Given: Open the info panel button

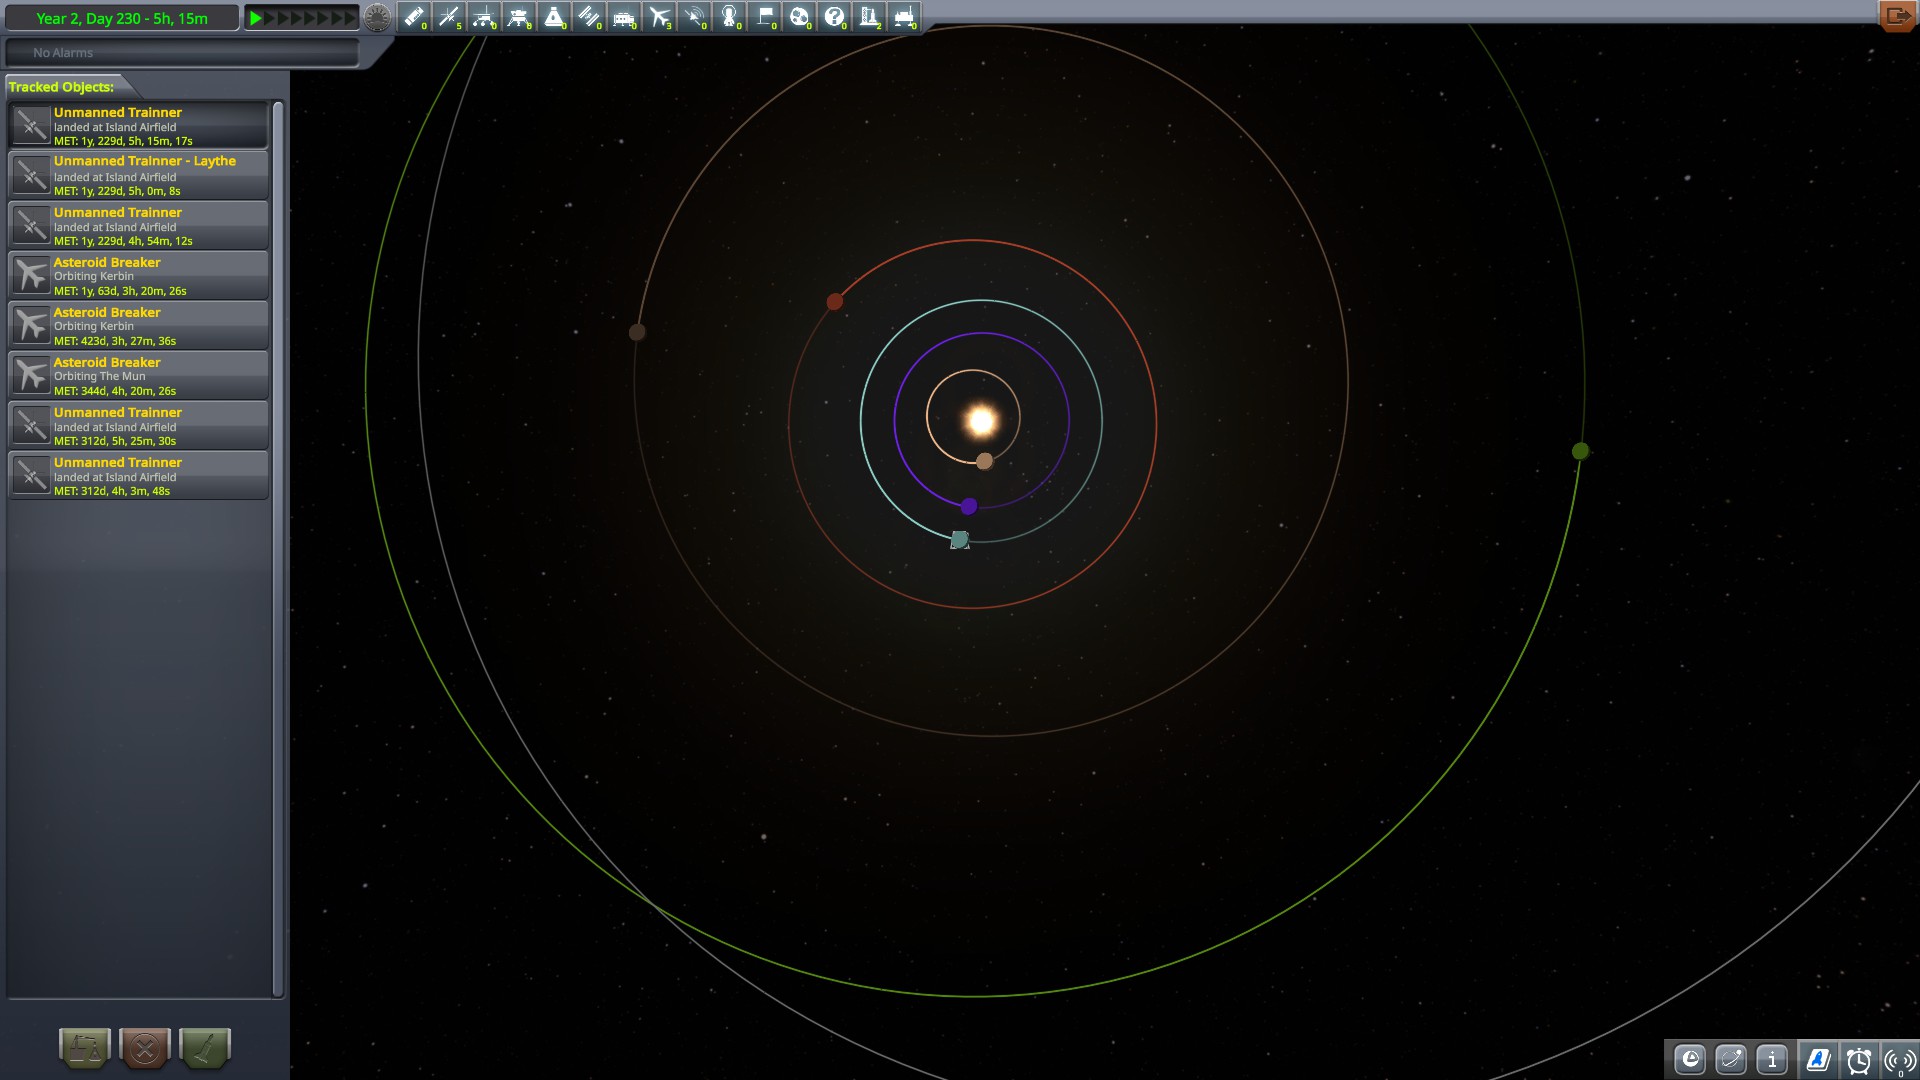Looking at the screenshot, I should coord(1772,1059).
